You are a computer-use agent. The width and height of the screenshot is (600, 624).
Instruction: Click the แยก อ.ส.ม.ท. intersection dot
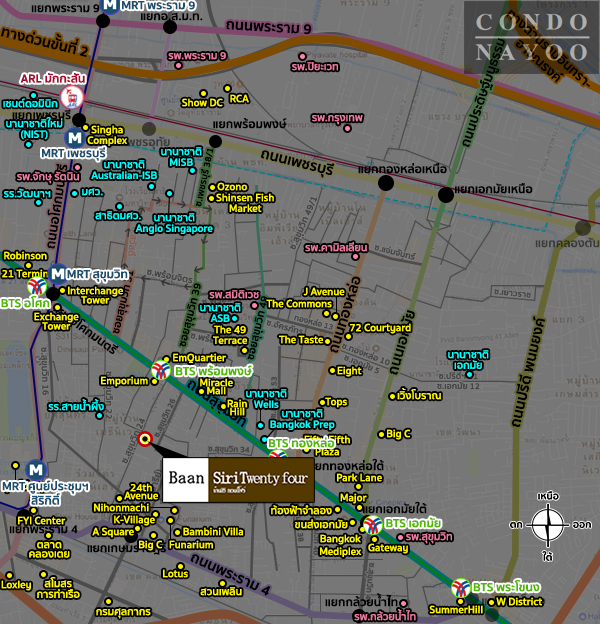170,27
